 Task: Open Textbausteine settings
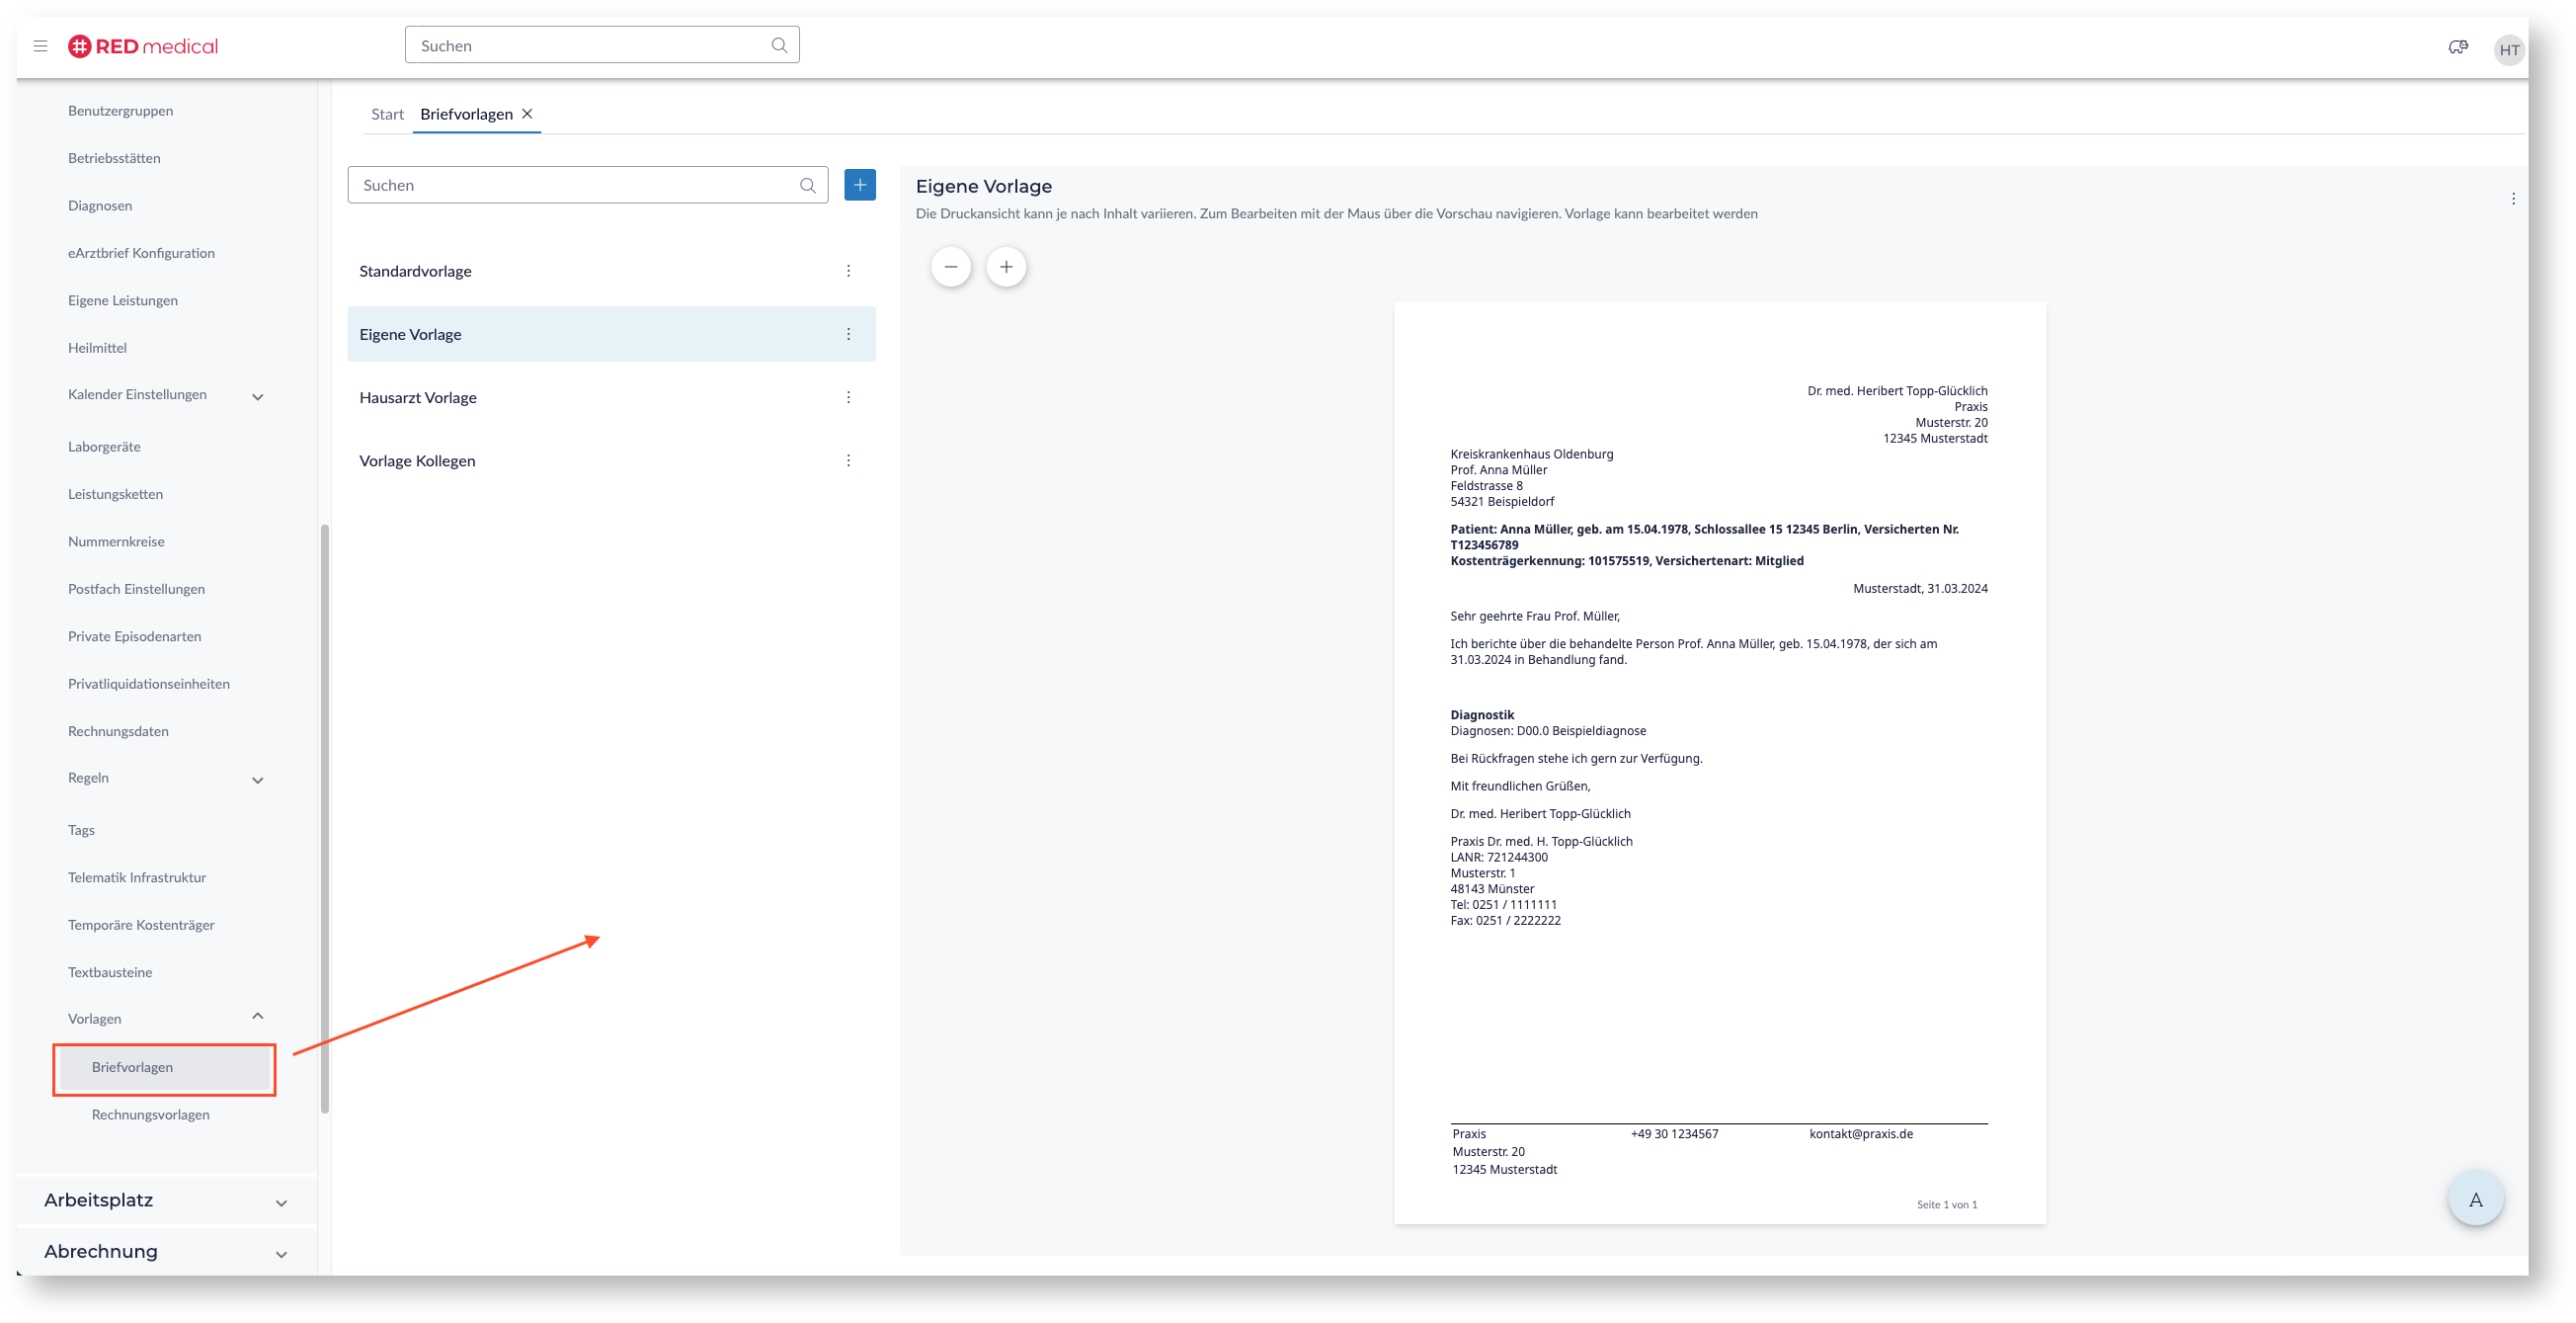[x=110, y=972]
